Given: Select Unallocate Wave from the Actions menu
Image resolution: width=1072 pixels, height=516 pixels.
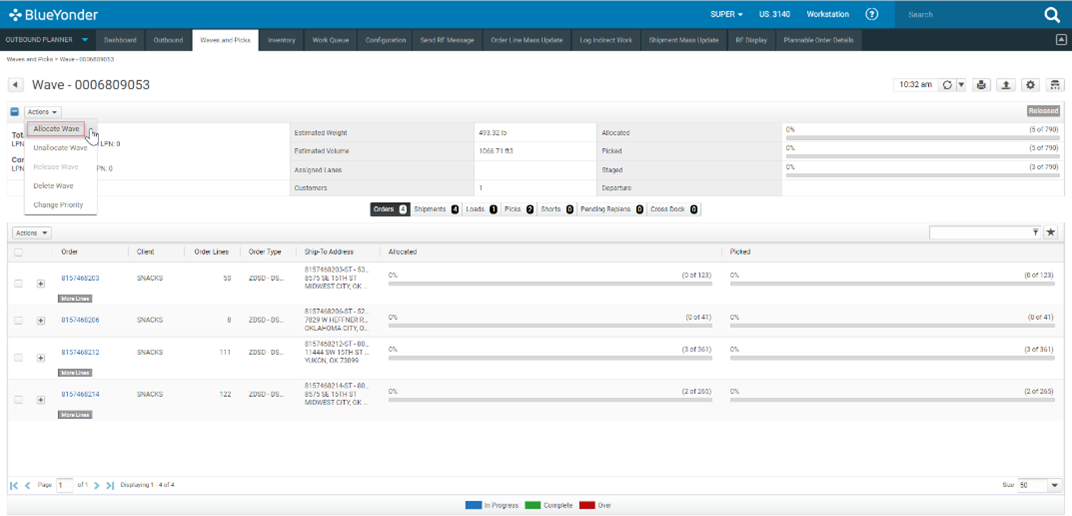Looking at the screenshot, I should pos(60,148).
